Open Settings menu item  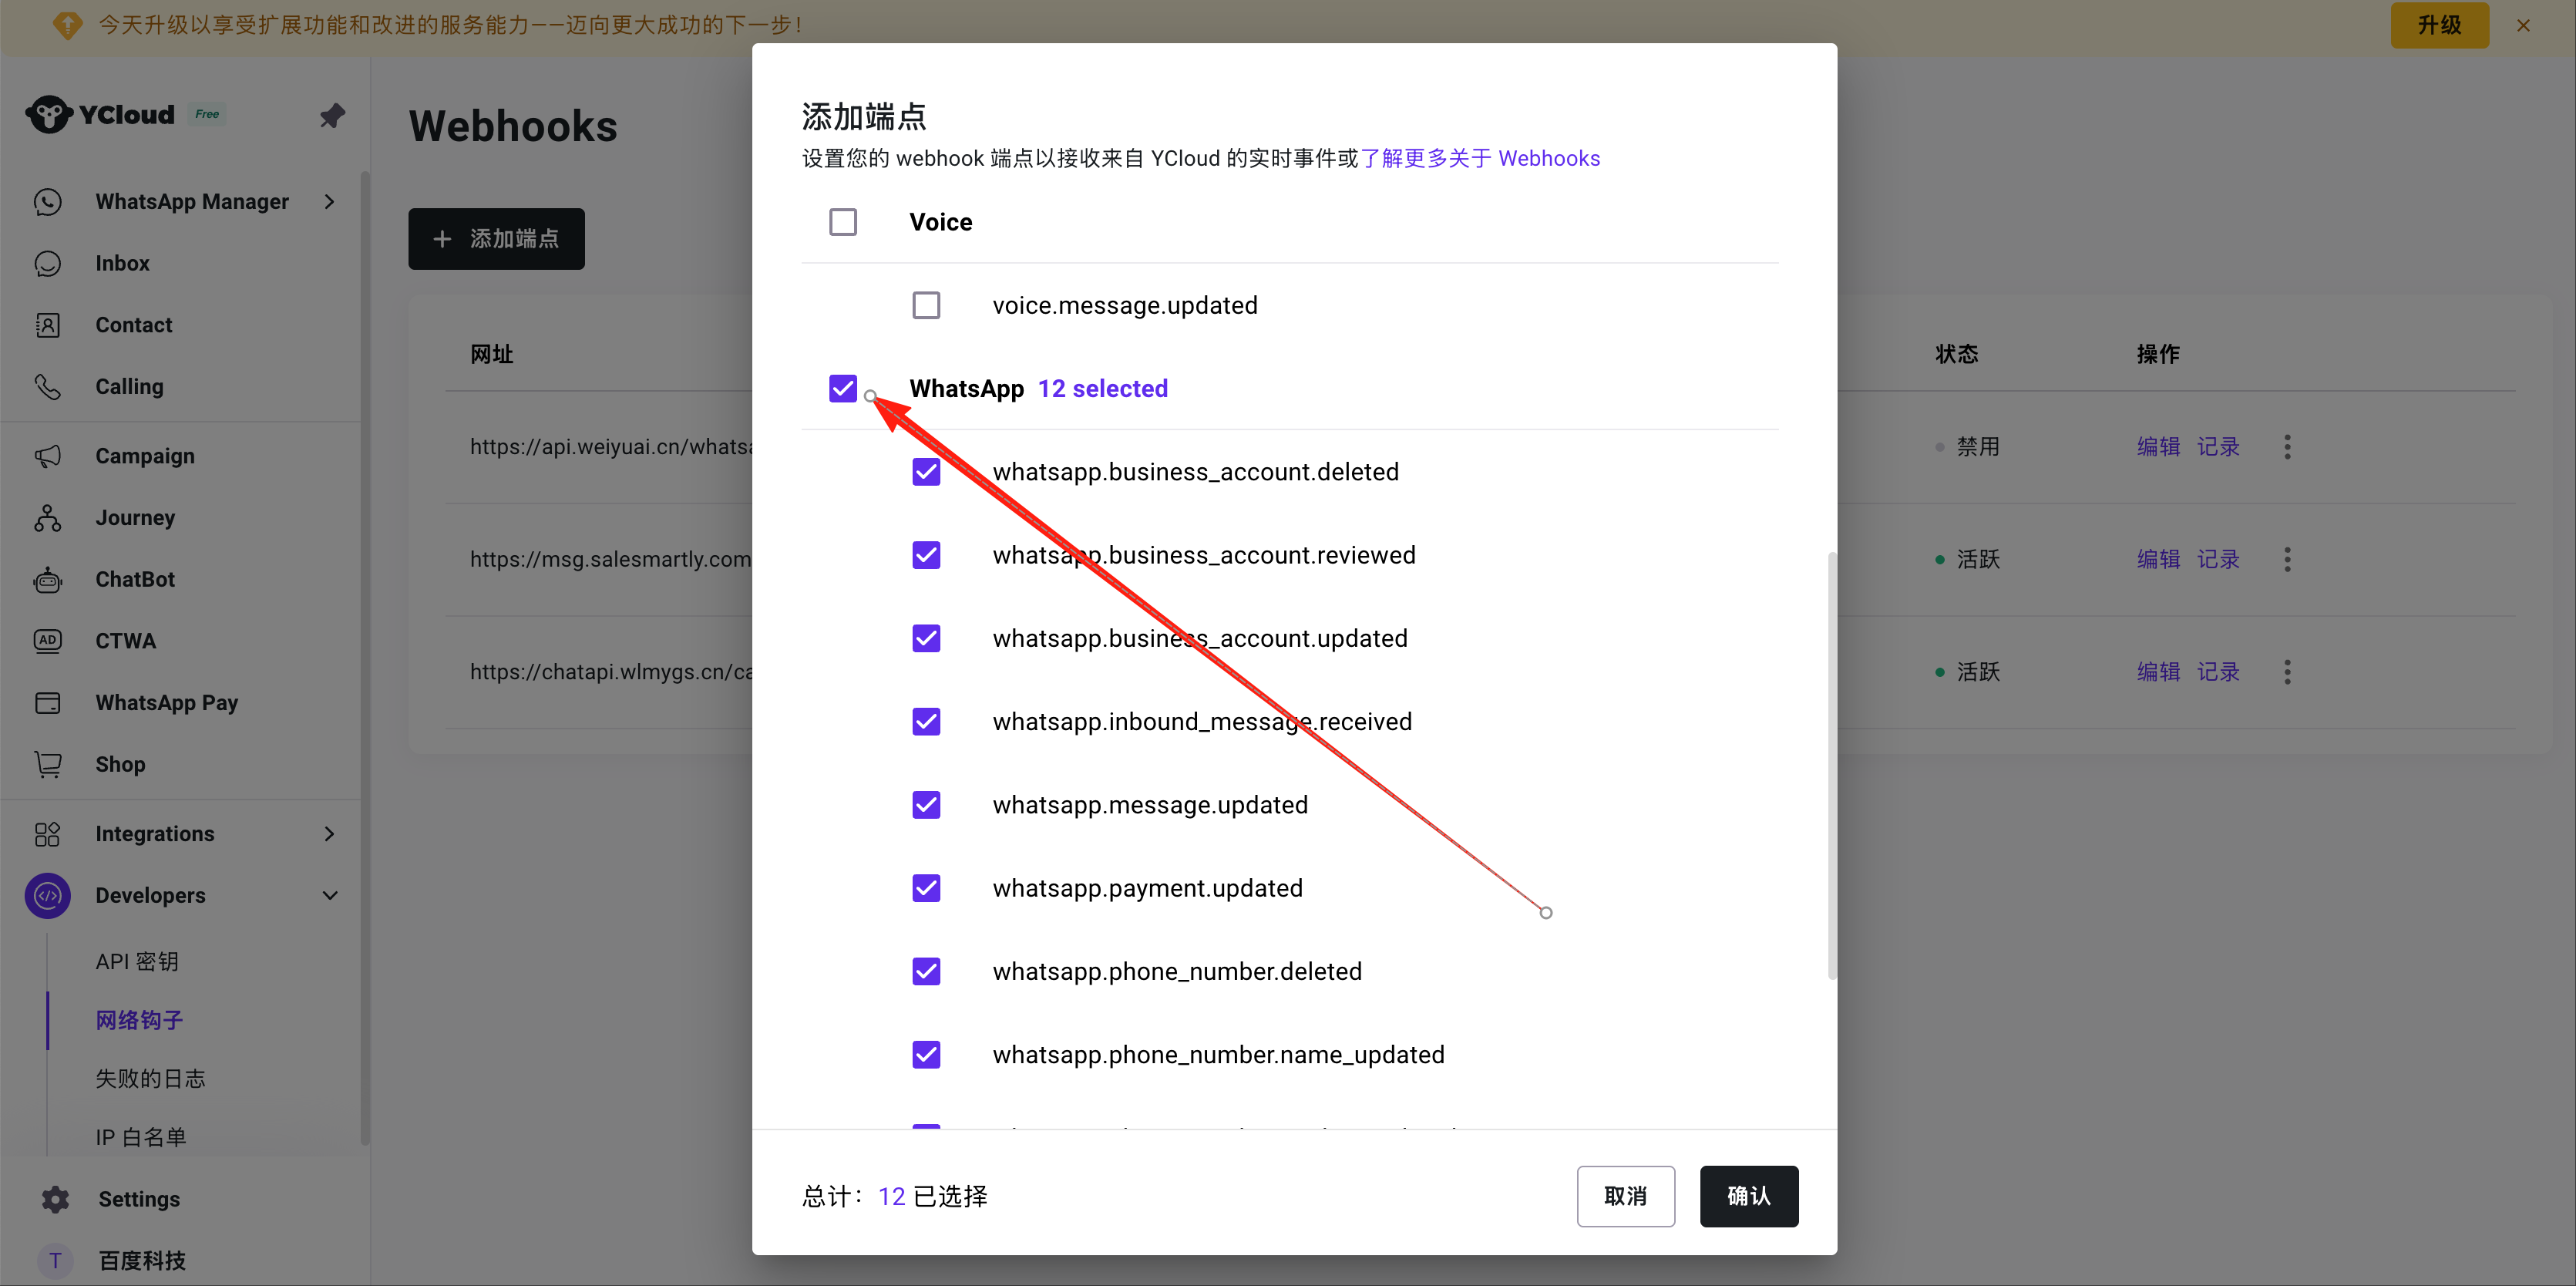click(139, 1199)
